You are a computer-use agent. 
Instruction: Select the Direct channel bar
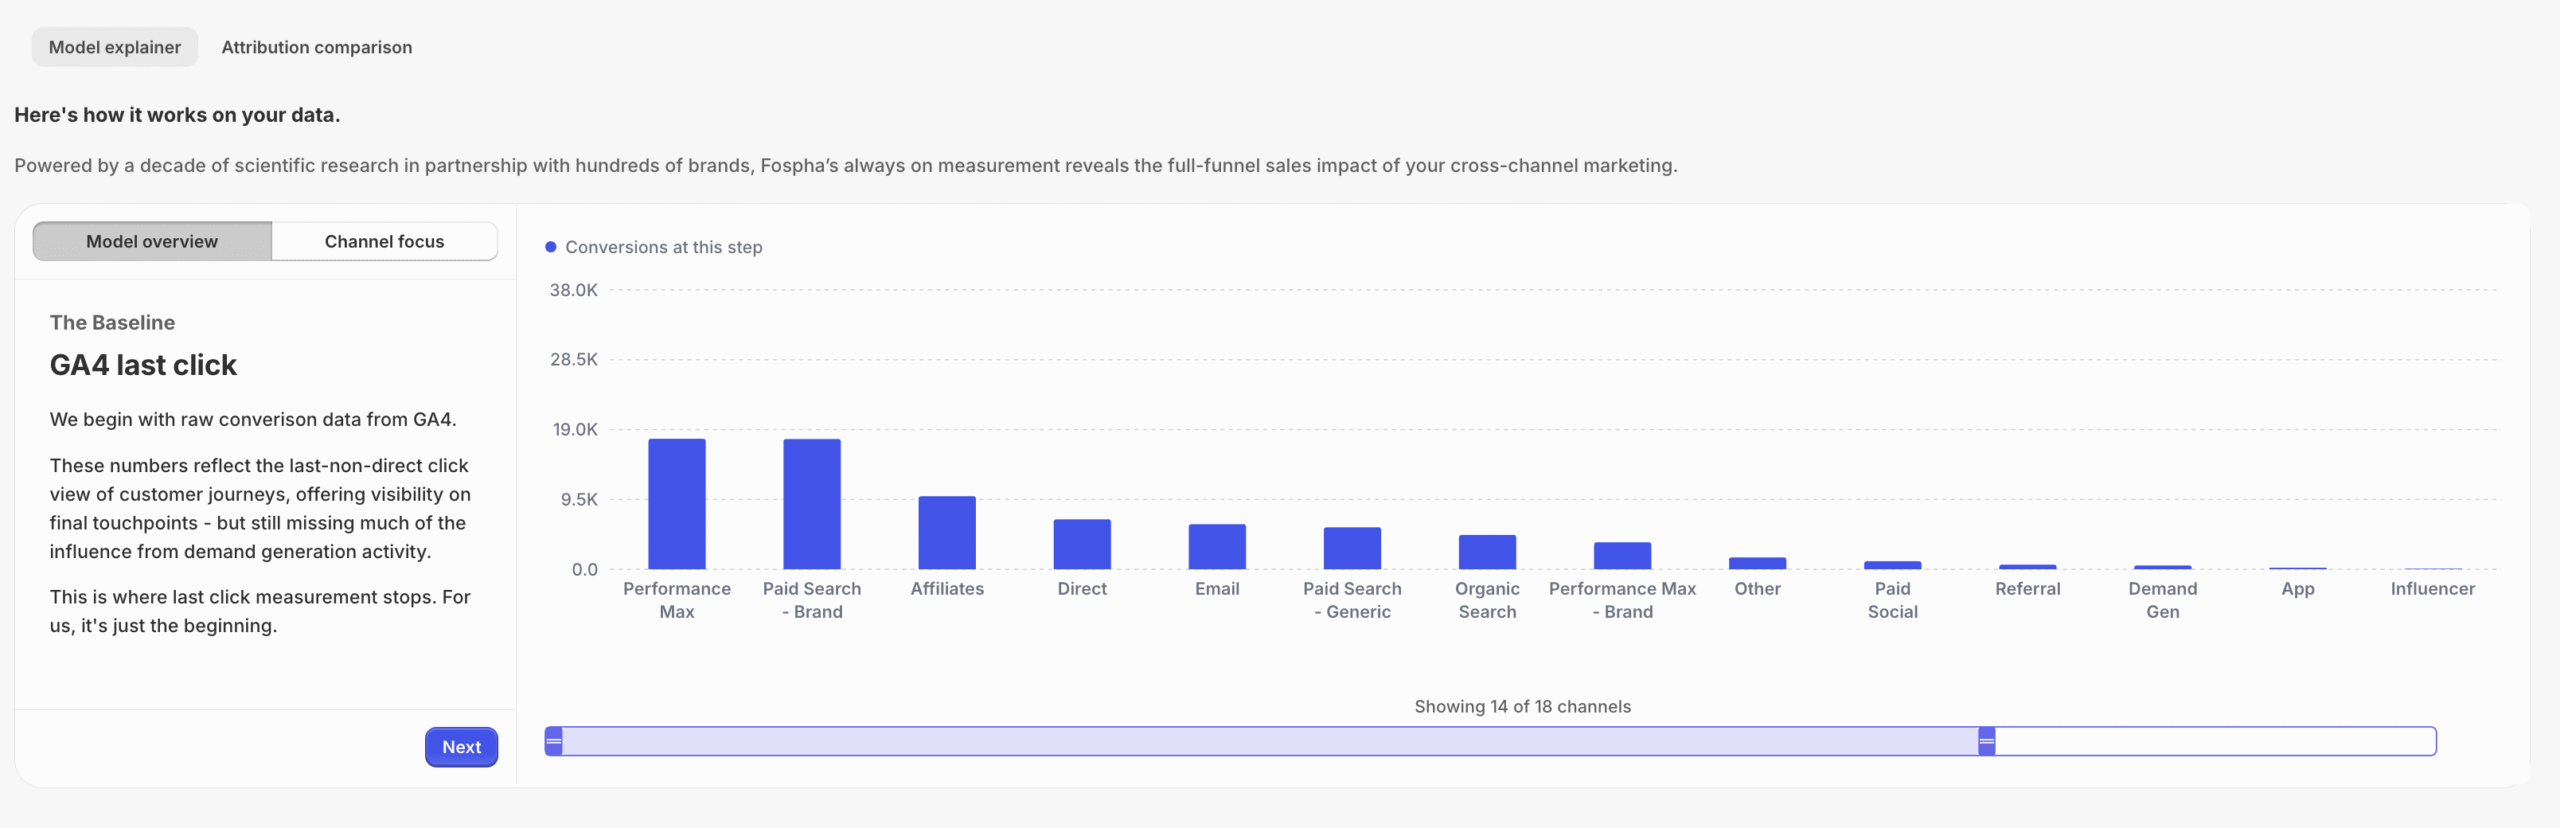click(1082, 544)
